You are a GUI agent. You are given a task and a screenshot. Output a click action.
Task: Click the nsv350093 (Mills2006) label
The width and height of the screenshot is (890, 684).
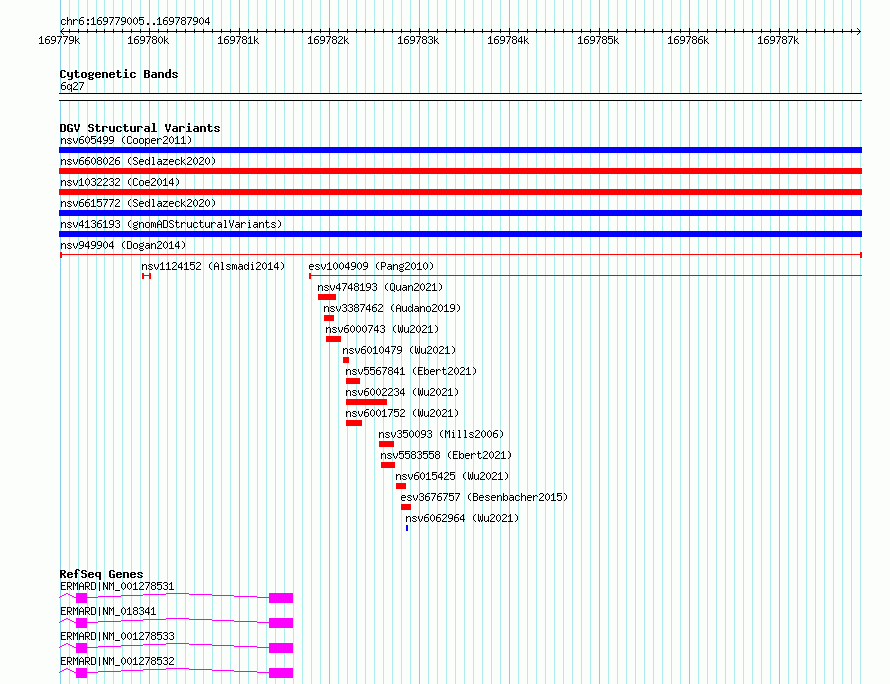click(x=441, y=434)
